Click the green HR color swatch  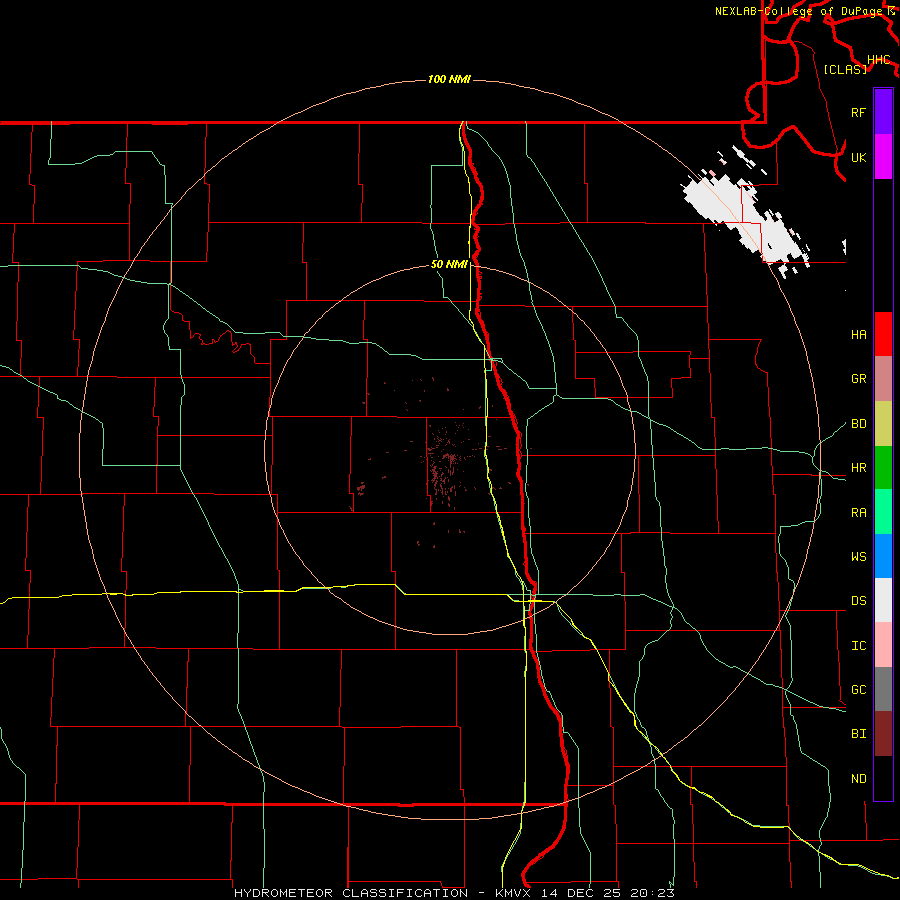tap(883, 467)
